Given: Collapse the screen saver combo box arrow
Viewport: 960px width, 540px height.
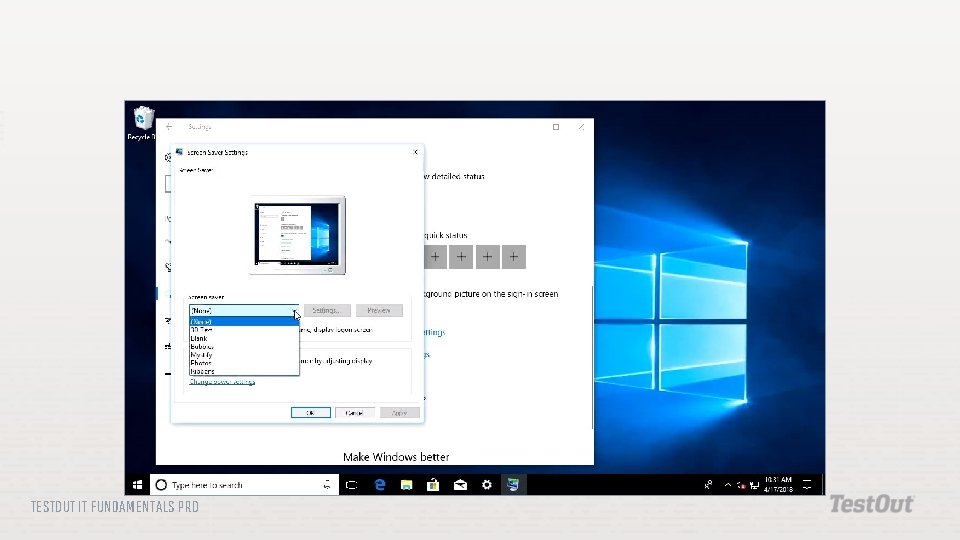Looking at the screenshot, I should [295, 311].
